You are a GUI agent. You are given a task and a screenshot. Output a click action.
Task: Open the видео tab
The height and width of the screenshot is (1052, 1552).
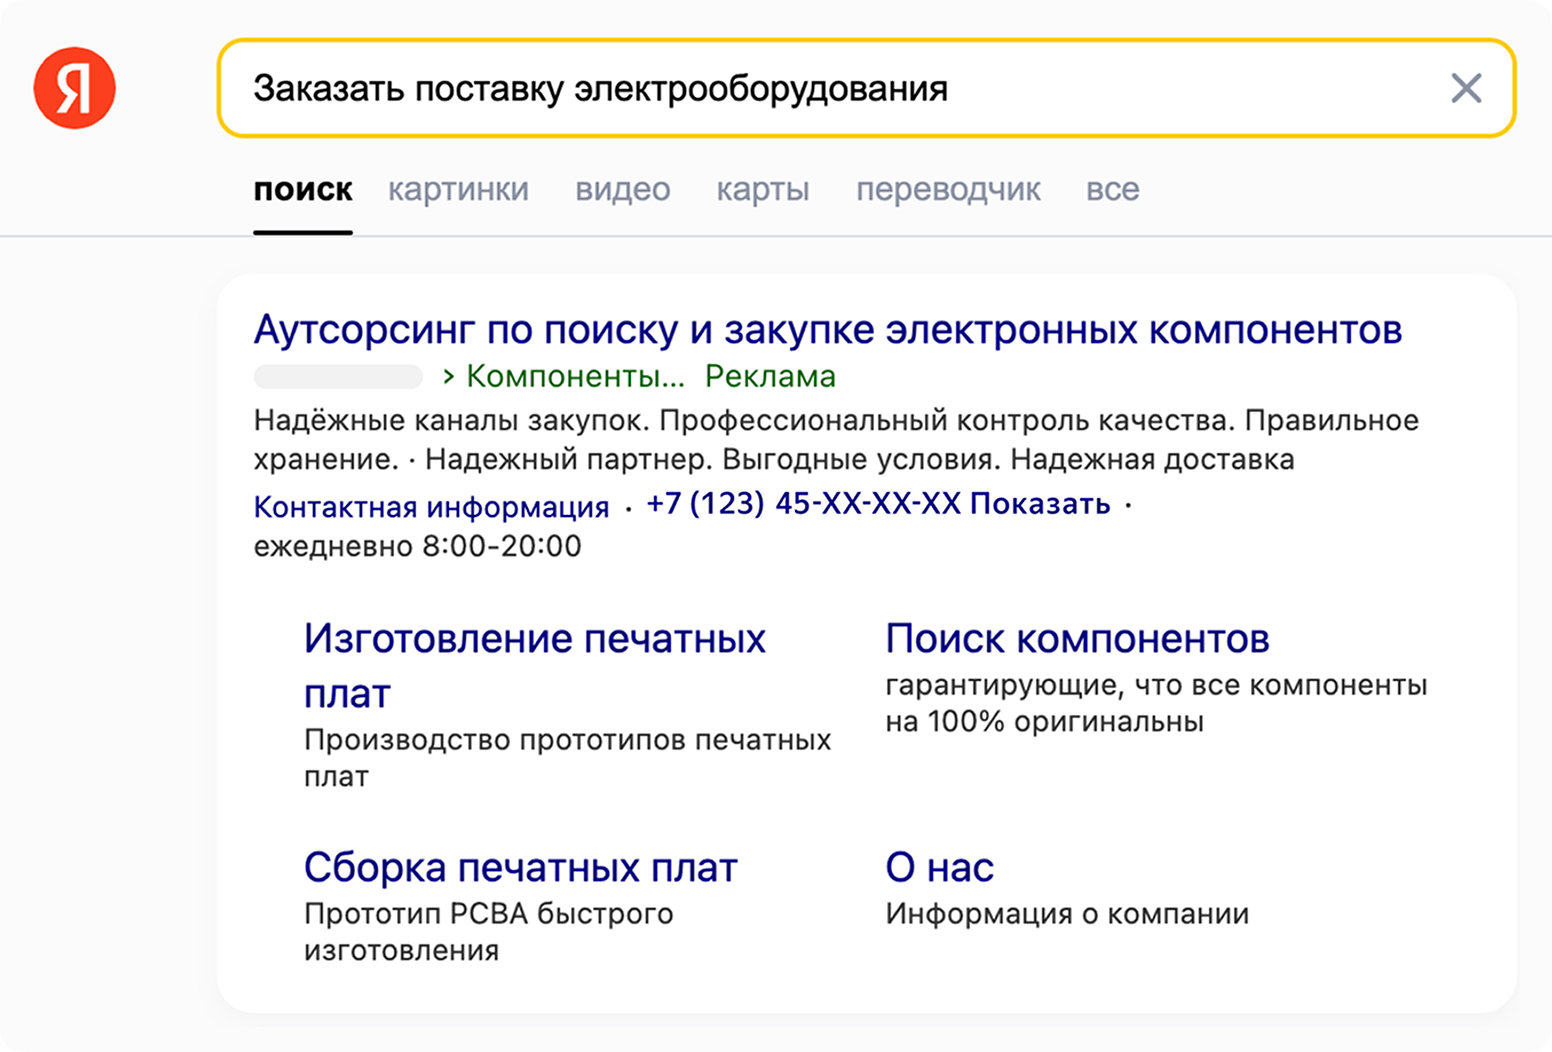[x=622, y=189]
